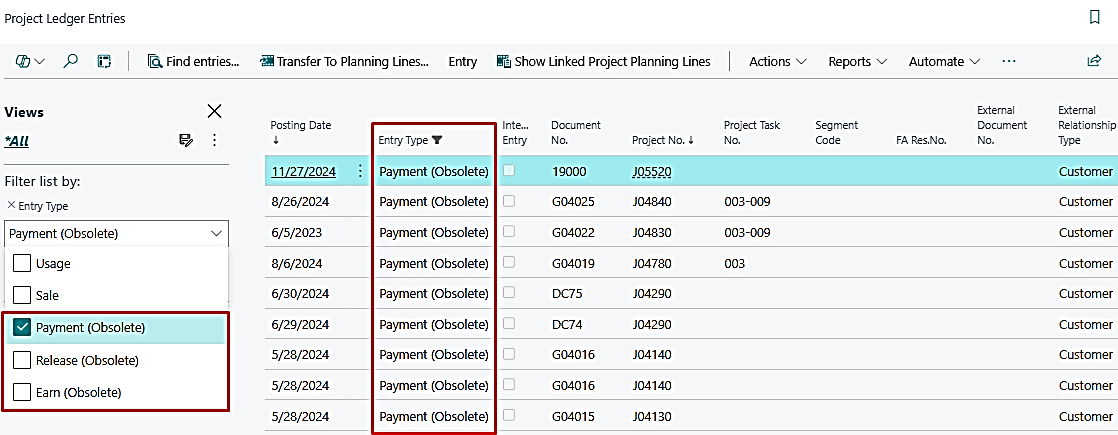Uncheck the Payment (Obsolete) checkbox
This screenshot has width=1118, height=435.
(22, 328)
